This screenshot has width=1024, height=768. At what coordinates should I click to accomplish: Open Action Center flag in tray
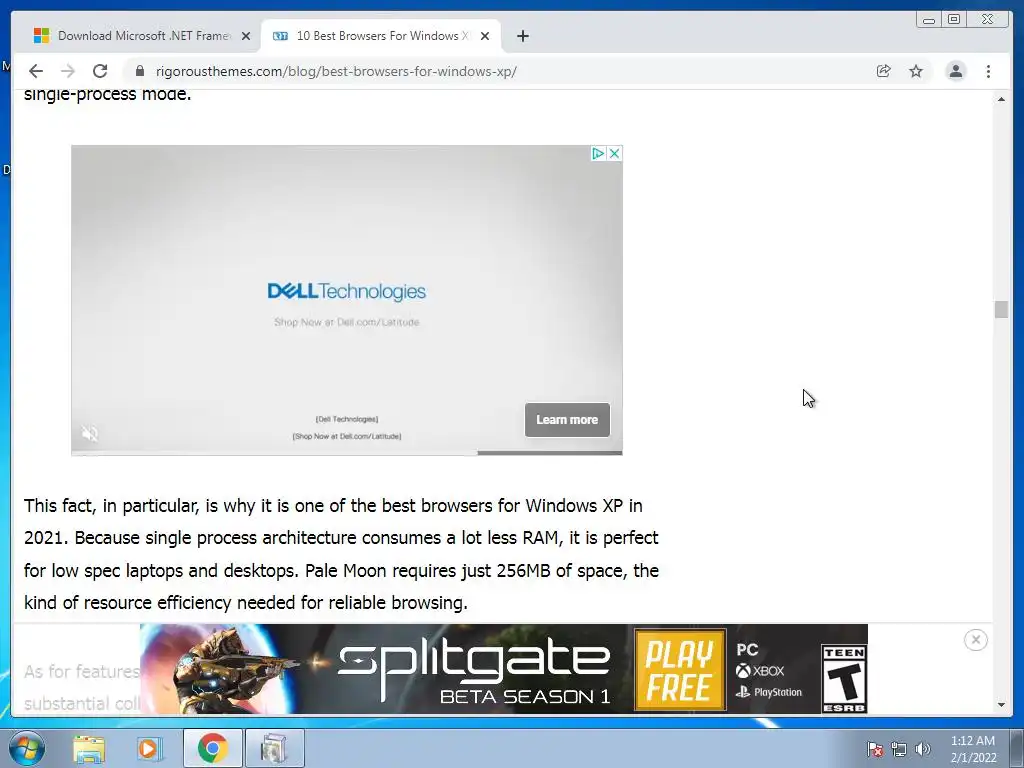coord(875,749)
